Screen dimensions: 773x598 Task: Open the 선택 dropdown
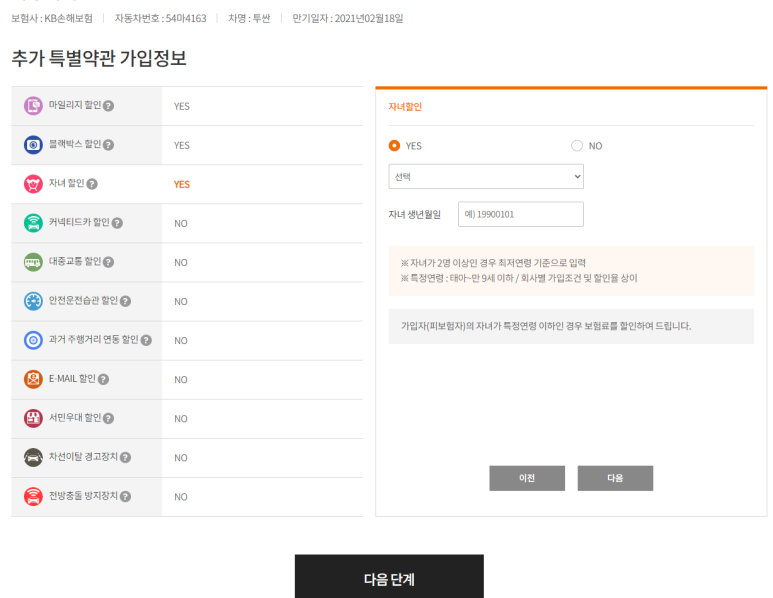pos(486,176)
